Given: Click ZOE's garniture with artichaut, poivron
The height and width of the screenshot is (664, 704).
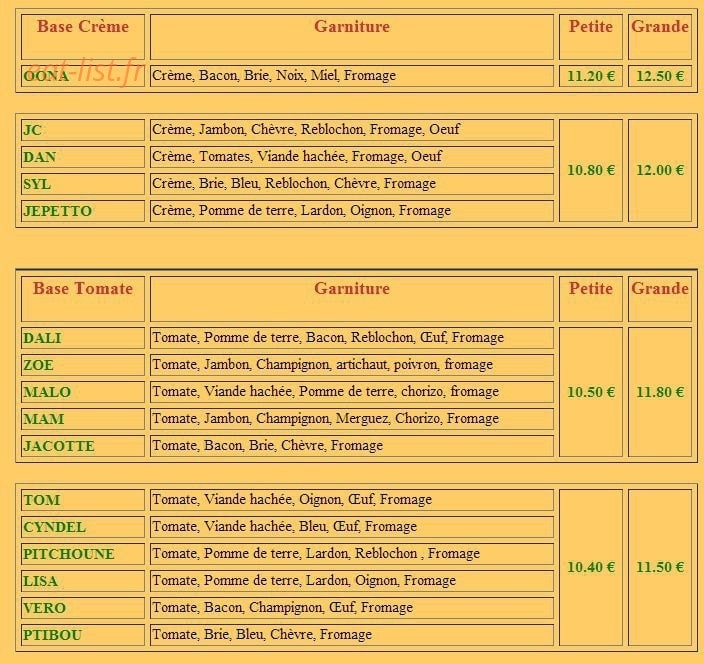Looking at the screenshot, I should click(322, 365).
